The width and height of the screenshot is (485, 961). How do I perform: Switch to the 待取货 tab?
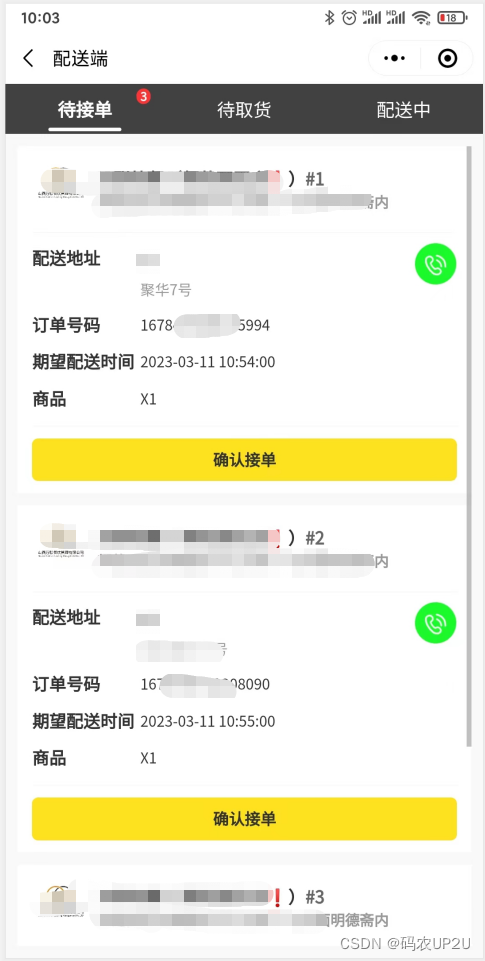point(244,110)
